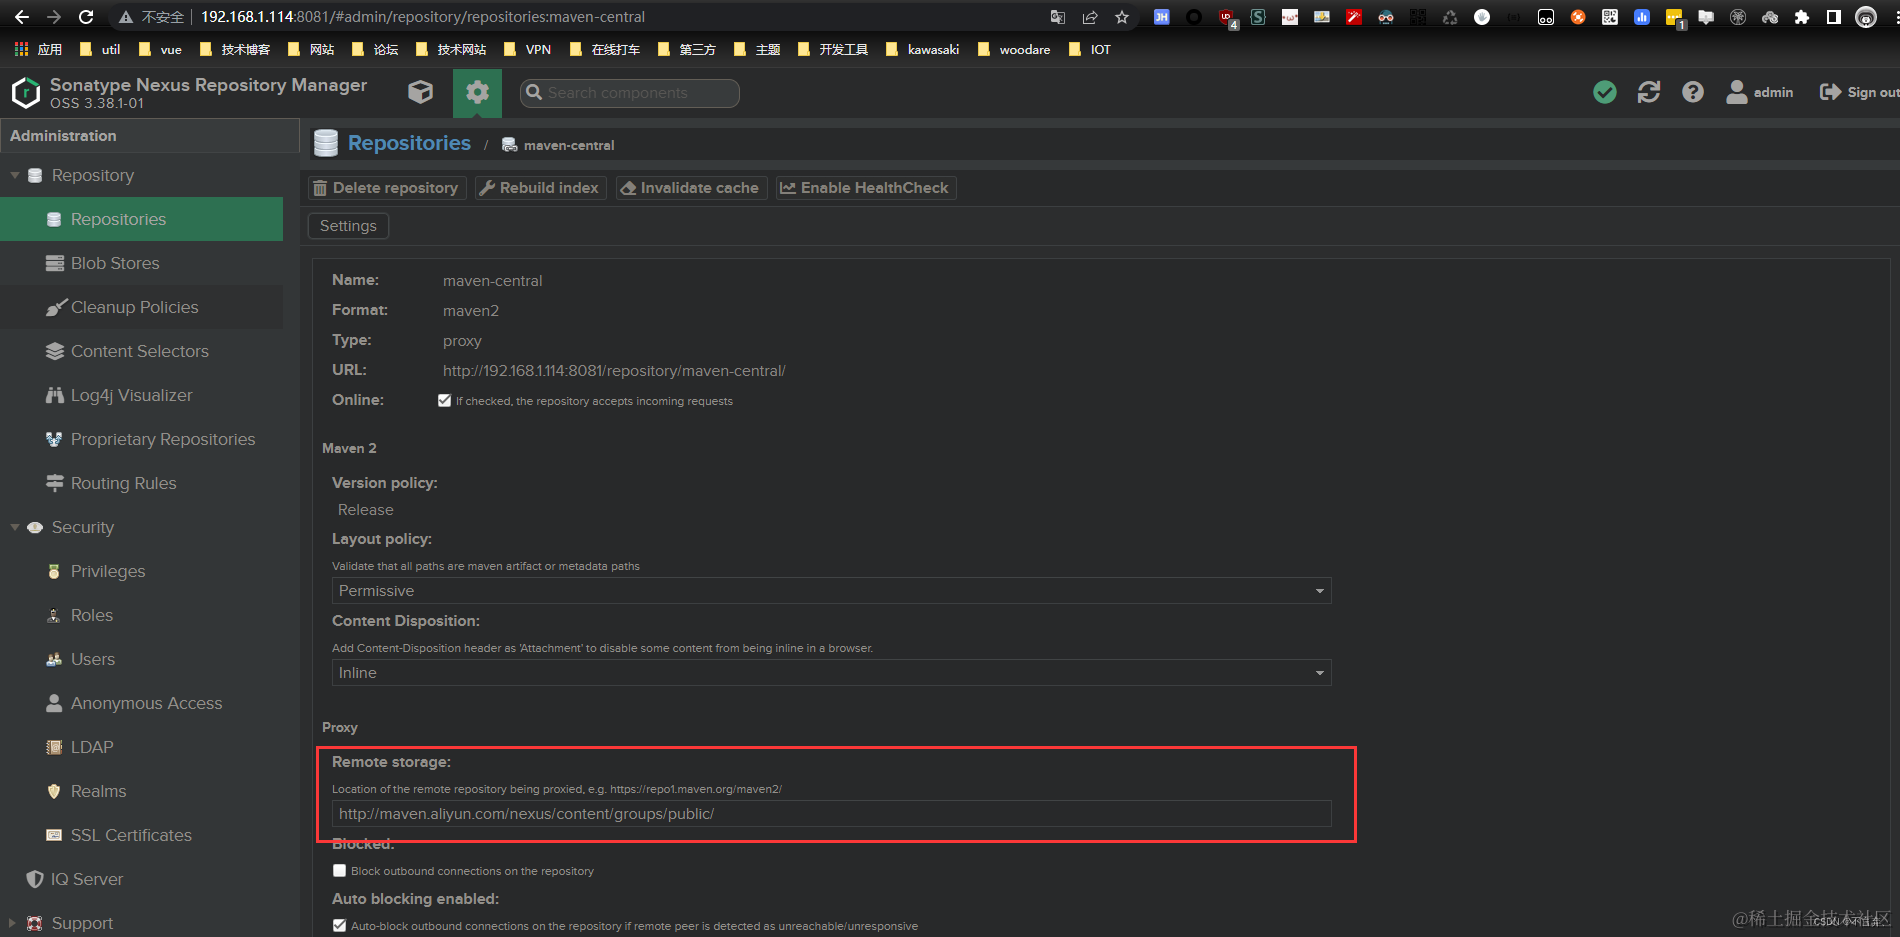Click the Sign out button
The image size is (1900, 937).
(x=1859, y=92)
